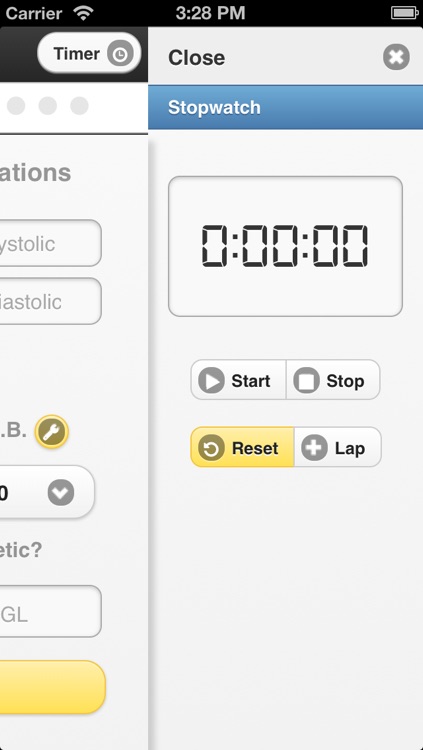
Task: Tap the Diastolic input field
Action: click(51, 301)
